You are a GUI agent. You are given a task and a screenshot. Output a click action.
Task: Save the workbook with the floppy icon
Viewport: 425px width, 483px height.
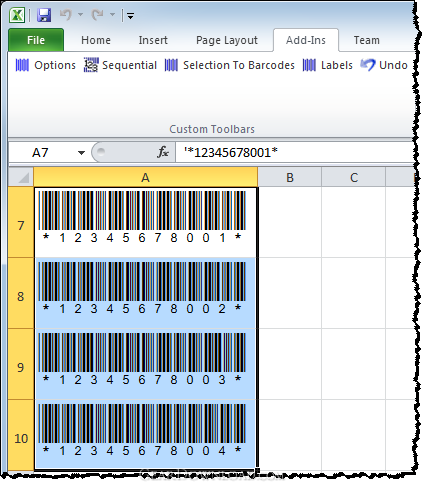(x=44, y=15)
